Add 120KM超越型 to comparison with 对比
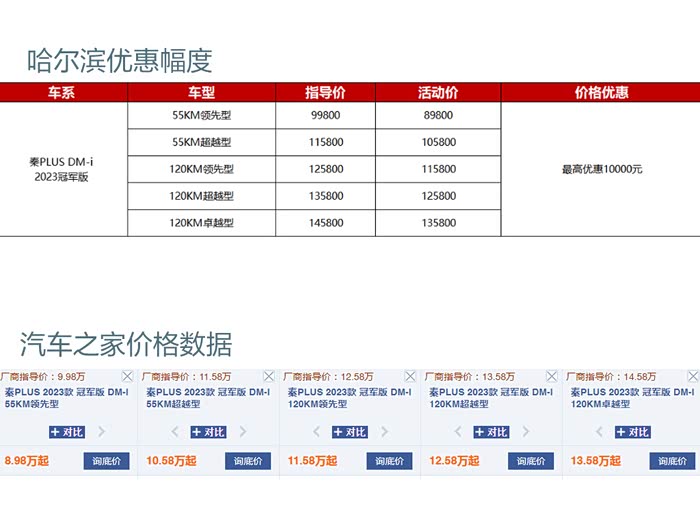This screenshot has width=700, height=525. tap(491, 432)
